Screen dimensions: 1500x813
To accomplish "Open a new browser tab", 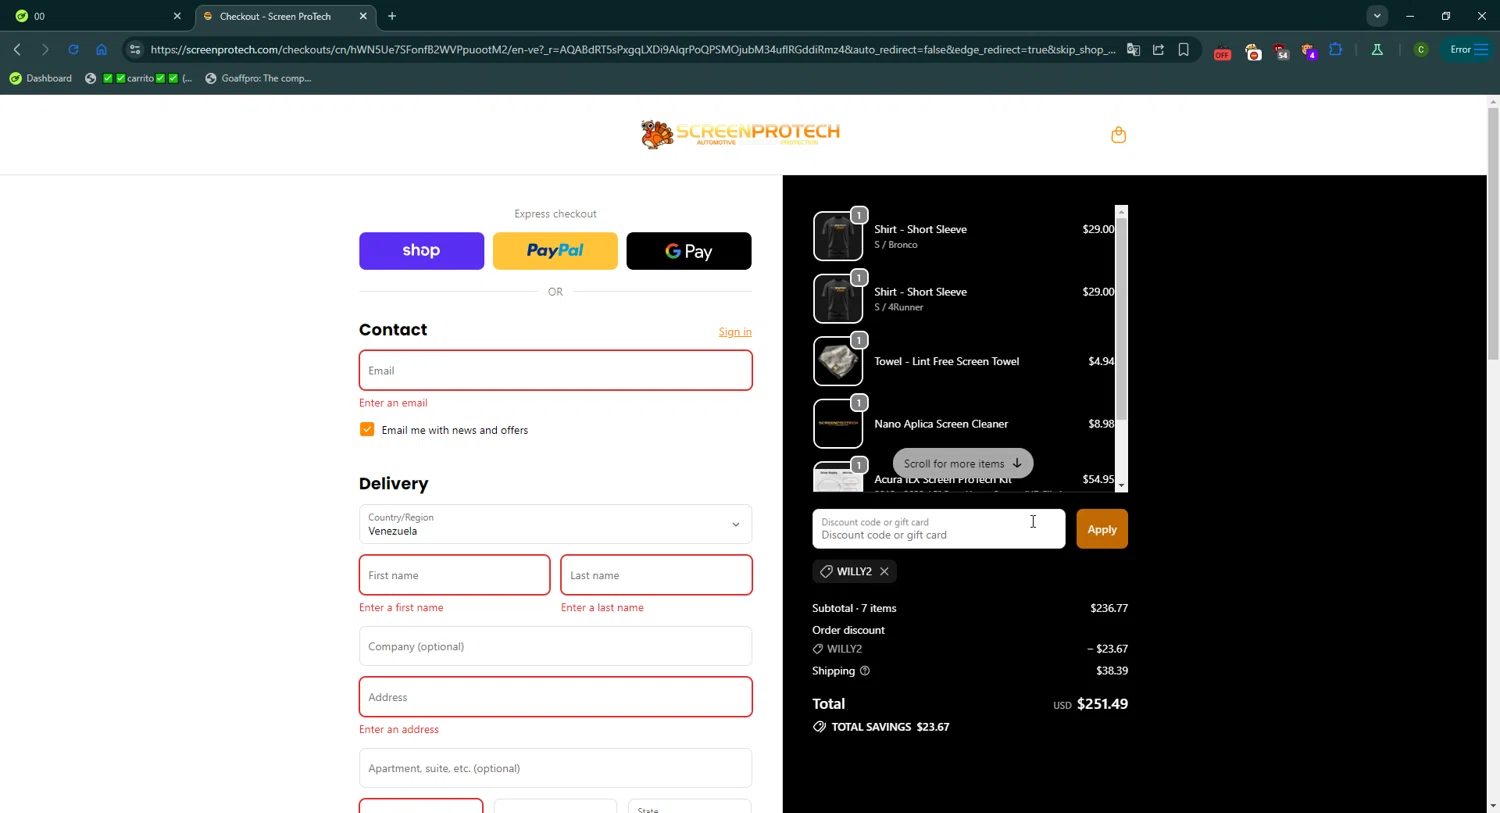I will (x=392, y=16).
